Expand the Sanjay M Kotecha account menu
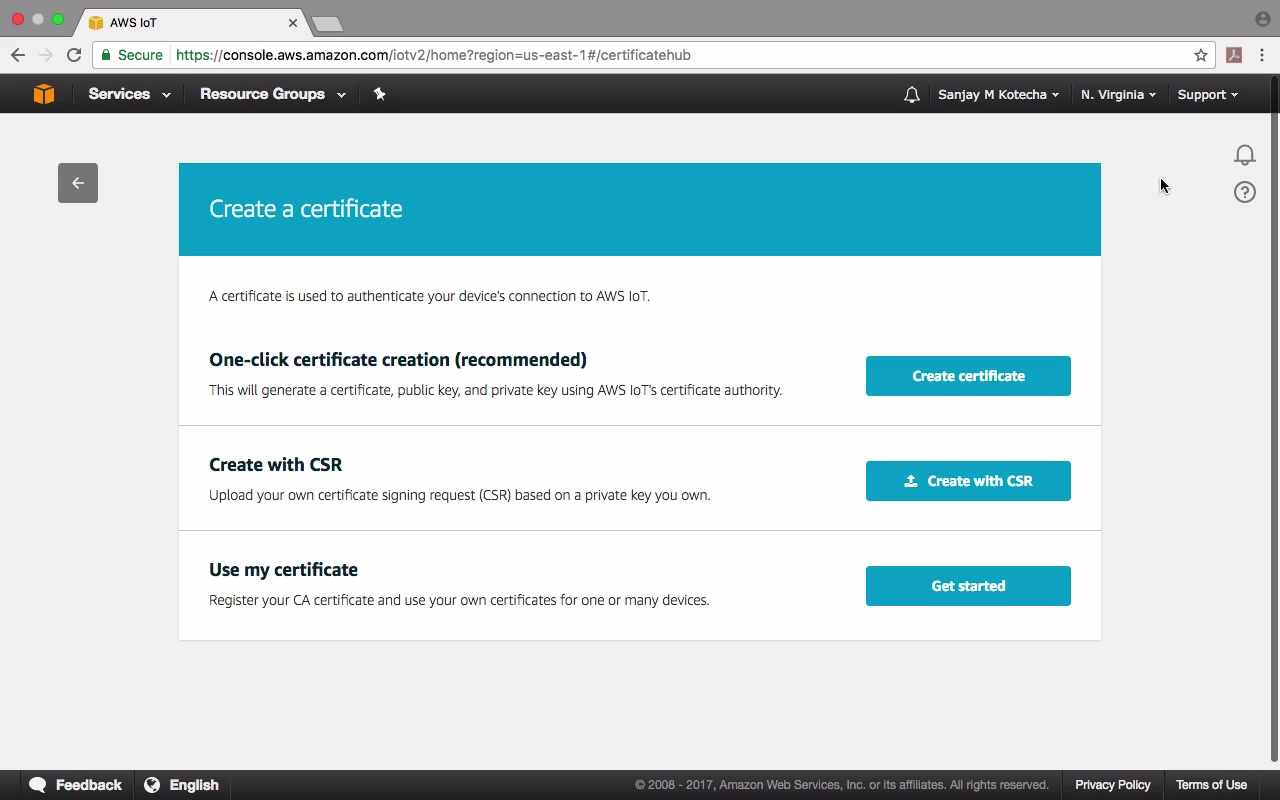The width and height of the screenshot is (1280, 800). 998,95
